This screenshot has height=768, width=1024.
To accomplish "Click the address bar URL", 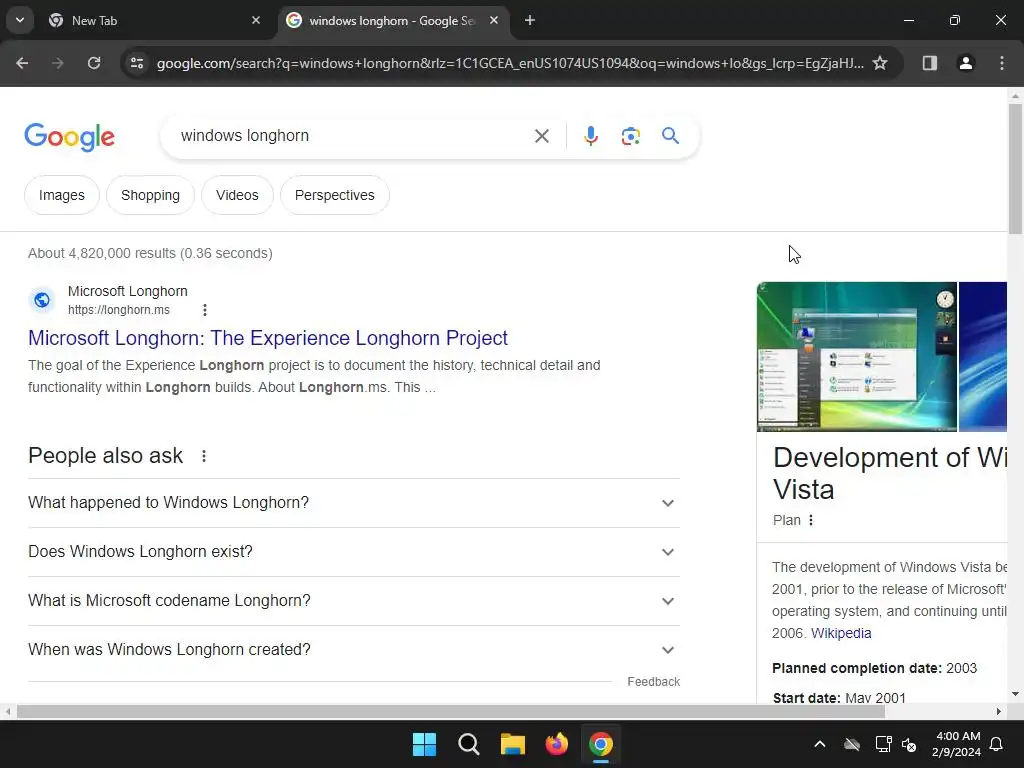I will coord(509,63).
